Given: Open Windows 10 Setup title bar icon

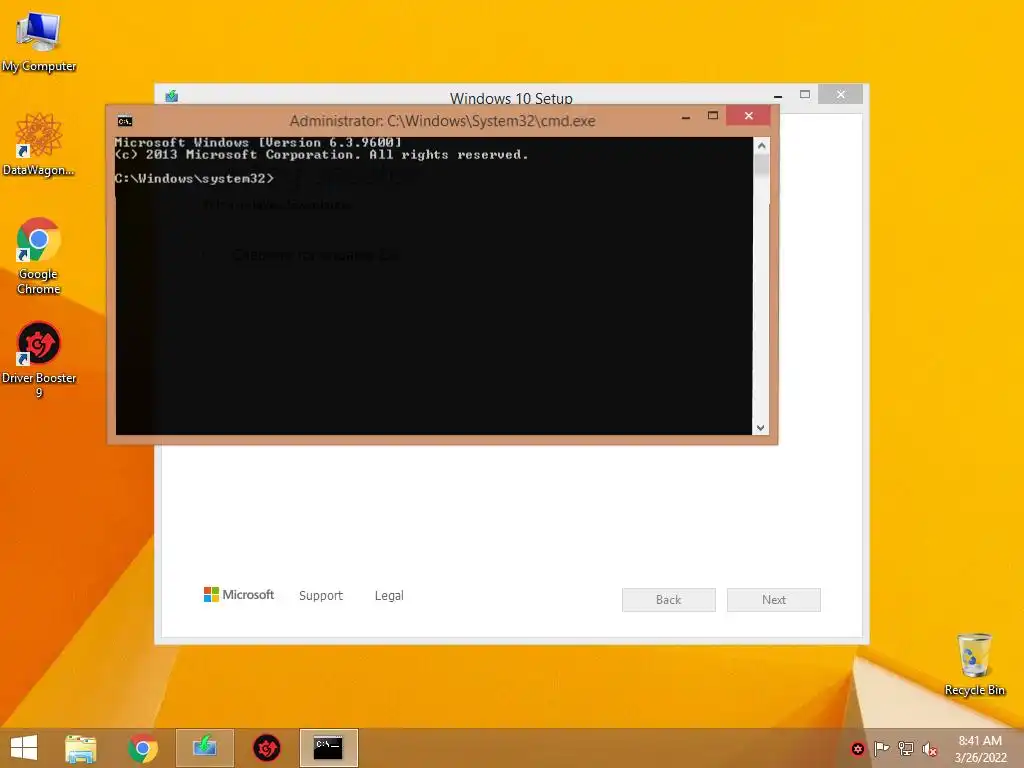Looking at the screenshot, I should 171,97.
